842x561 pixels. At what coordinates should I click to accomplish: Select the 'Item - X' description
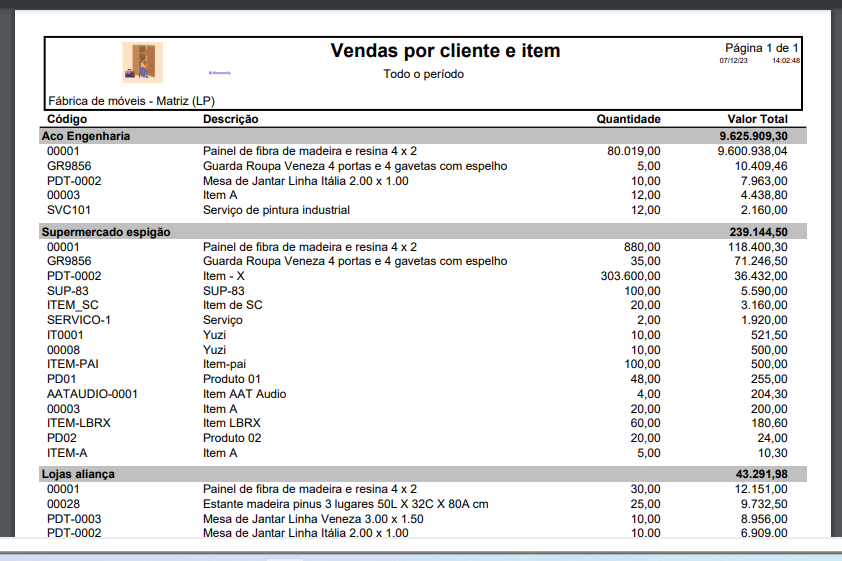point(223,276)
